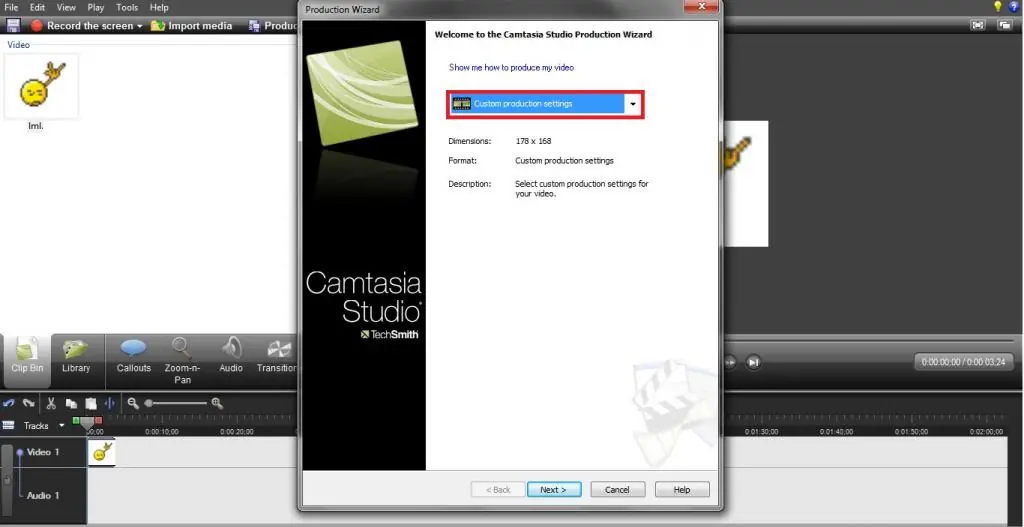Click the paste icon in timeline toolbar
Viewport: 1024px width, 527px height.
coord(91,404)
